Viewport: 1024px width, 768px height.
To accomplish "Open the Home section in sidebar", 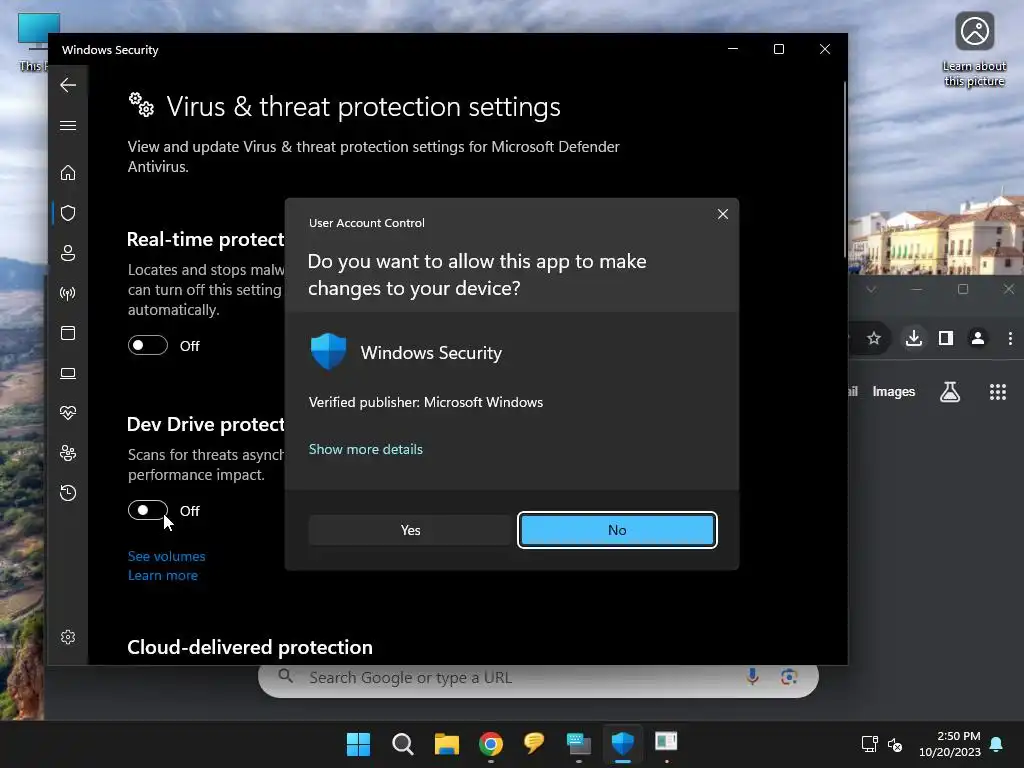I will click(68, 172).
